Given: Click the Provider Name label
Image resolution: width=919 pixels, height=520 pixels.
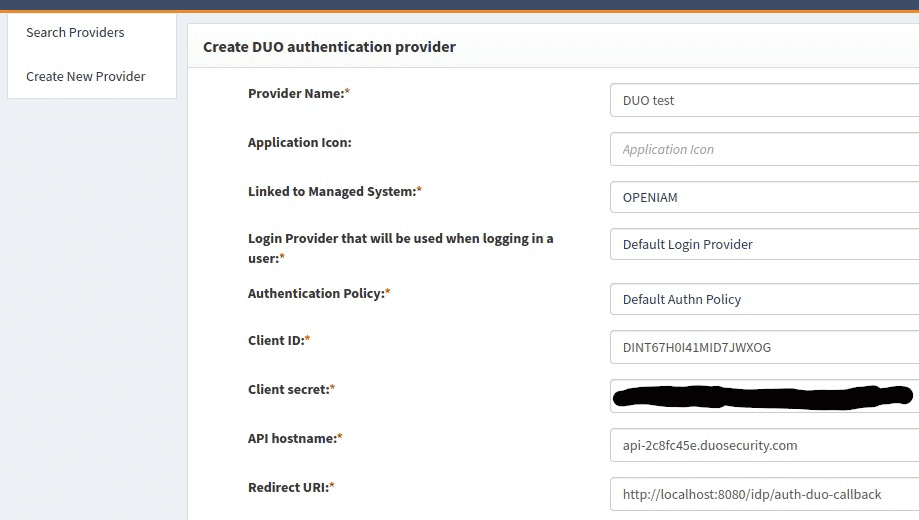Looking at the screenshot, I should click(298, 93).
